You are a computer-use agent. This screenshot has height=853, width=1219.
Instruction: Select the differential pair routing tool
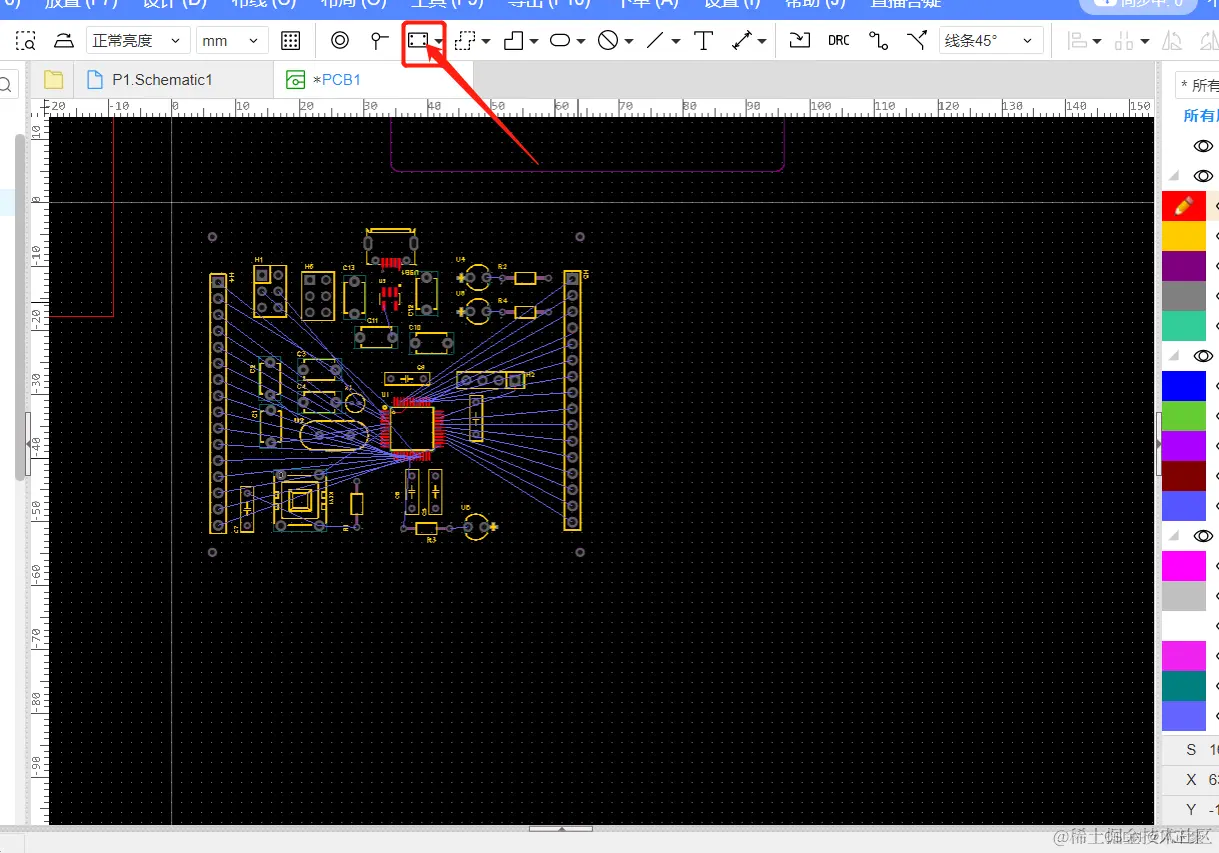point(916,41)
